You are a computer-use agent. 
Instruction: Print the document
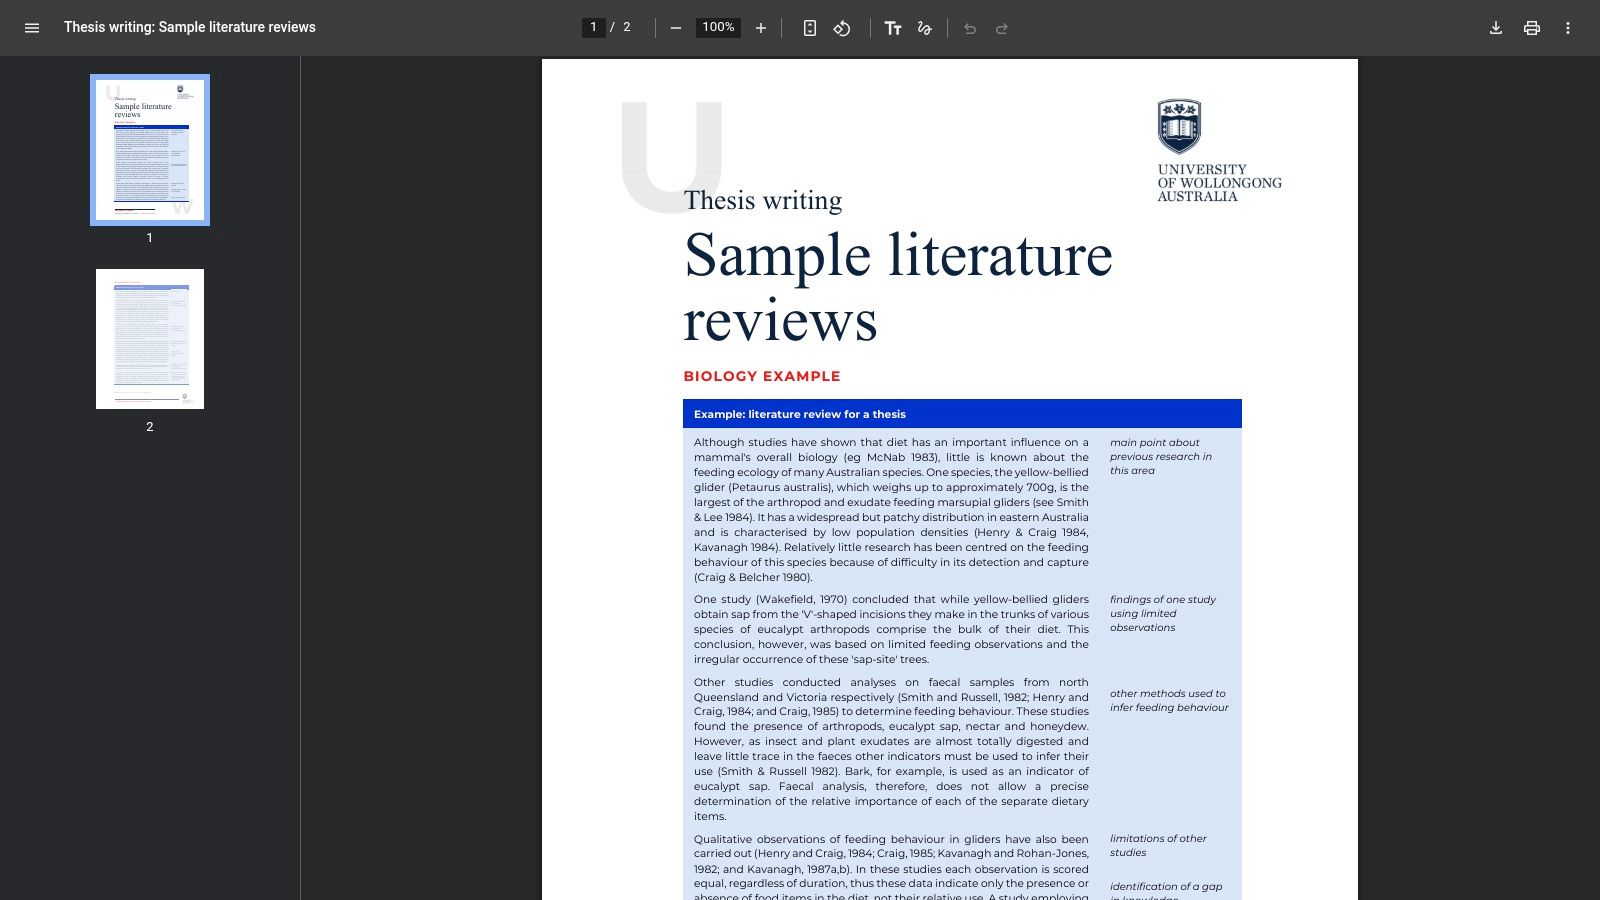coord(1532,28)
